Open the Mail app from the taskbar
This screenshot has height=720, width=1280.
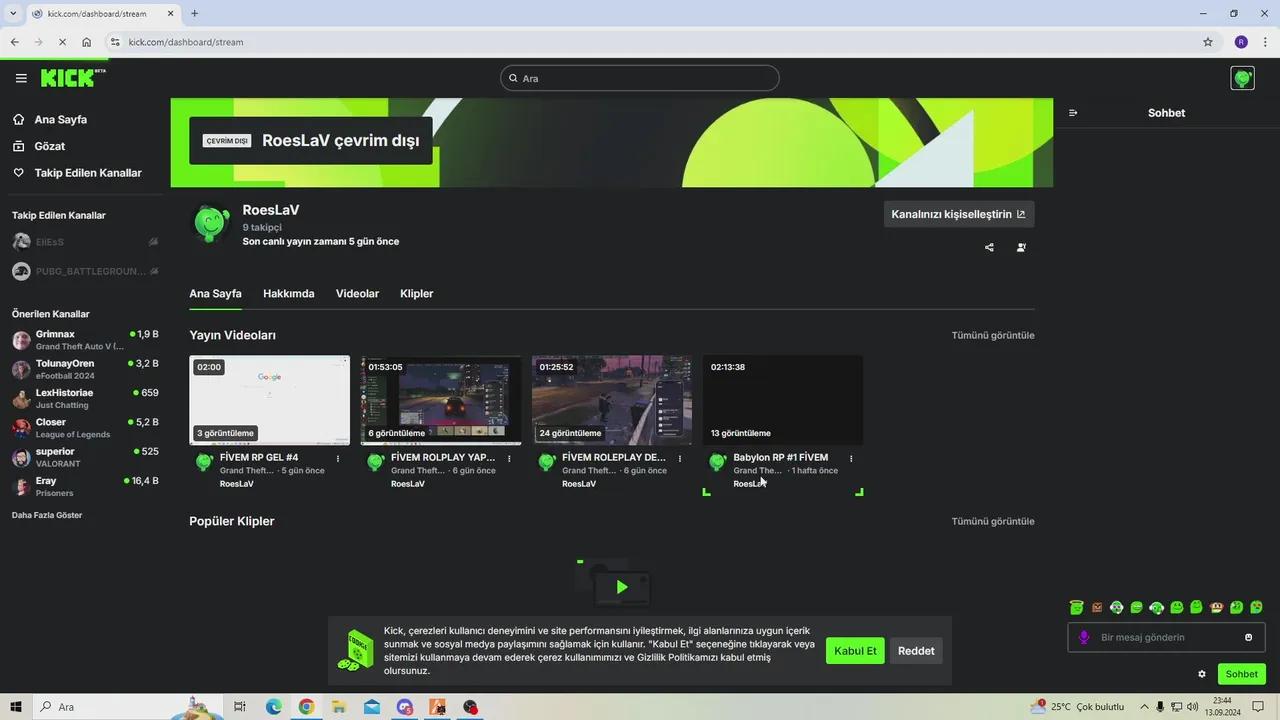[x=372, y=707]
